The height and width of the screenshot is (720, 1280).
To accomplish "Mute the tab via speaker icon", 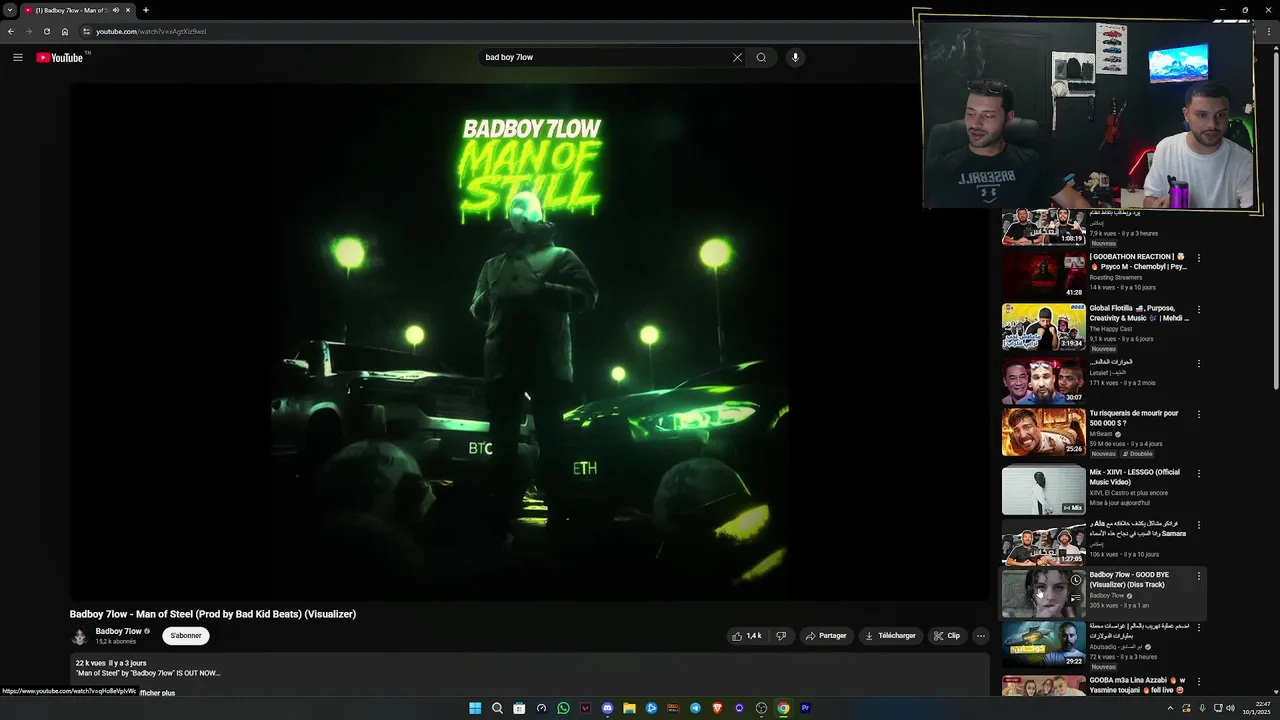I will click(x=116, y=10).
